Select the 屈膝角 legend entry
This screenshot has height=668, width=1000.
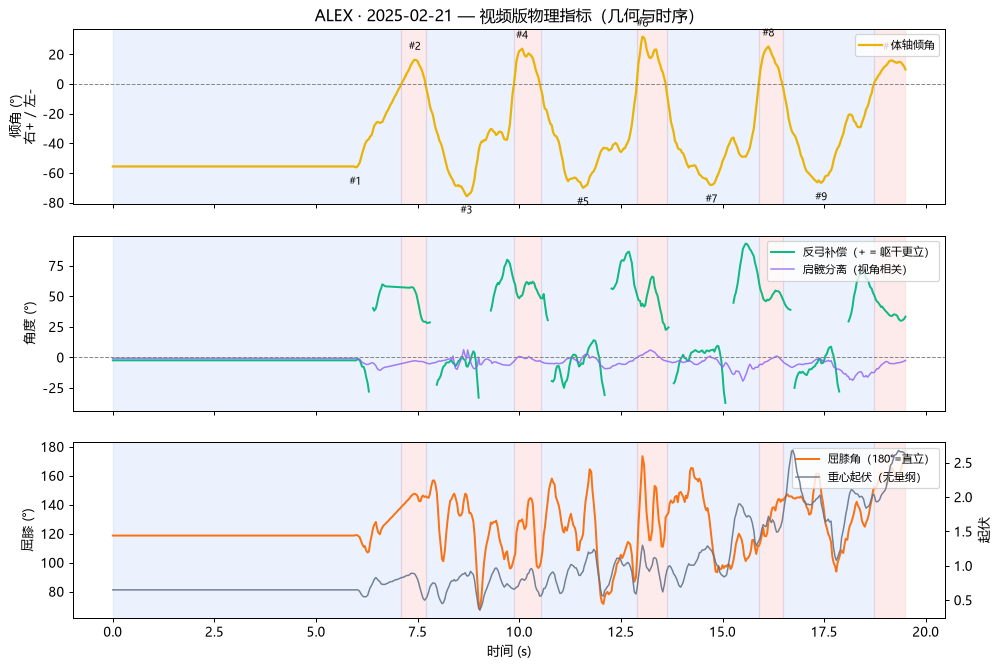pyautogui.click(x=862, y=459)
